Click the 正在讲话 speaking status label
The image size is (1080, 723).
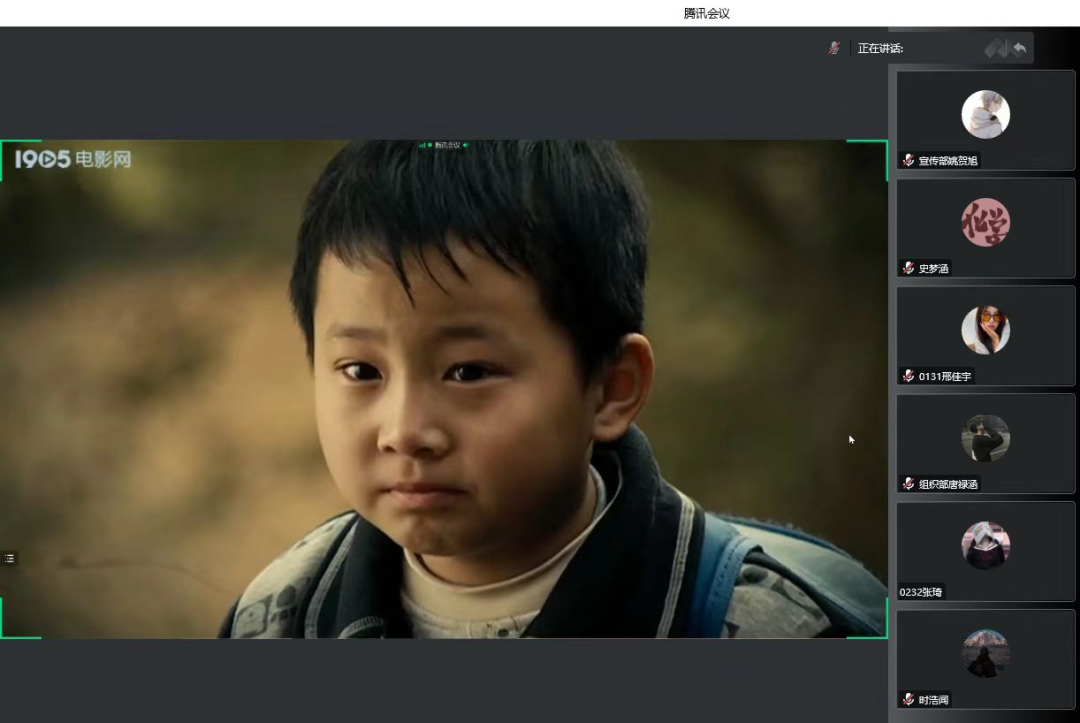(x=880, y=48)
